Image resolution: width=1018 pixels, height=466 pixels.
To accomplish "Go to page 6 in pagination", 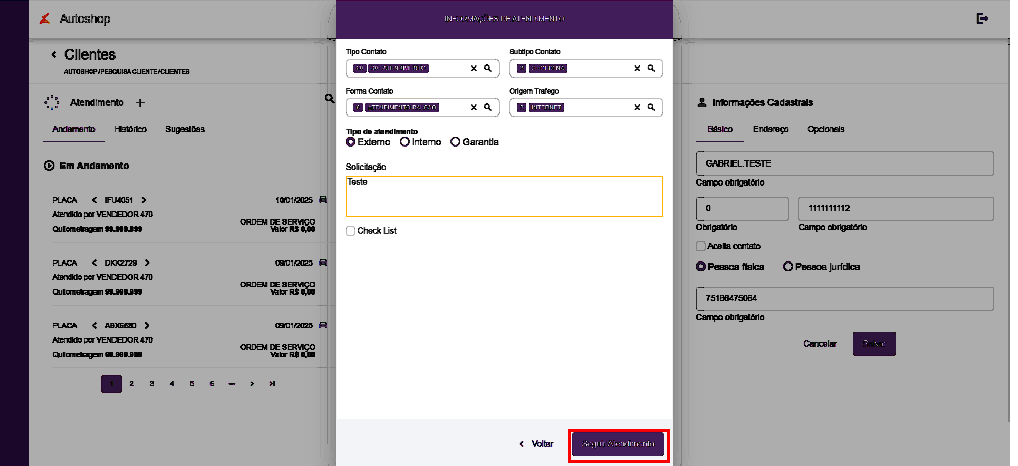I will tap(212, 384).
